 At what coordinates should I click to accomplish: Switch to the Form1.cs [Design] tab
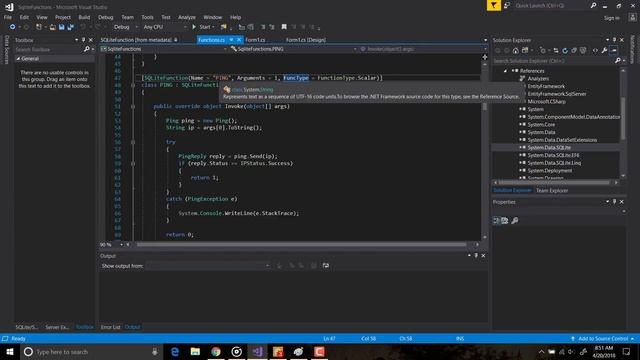[x=306, y=40]
